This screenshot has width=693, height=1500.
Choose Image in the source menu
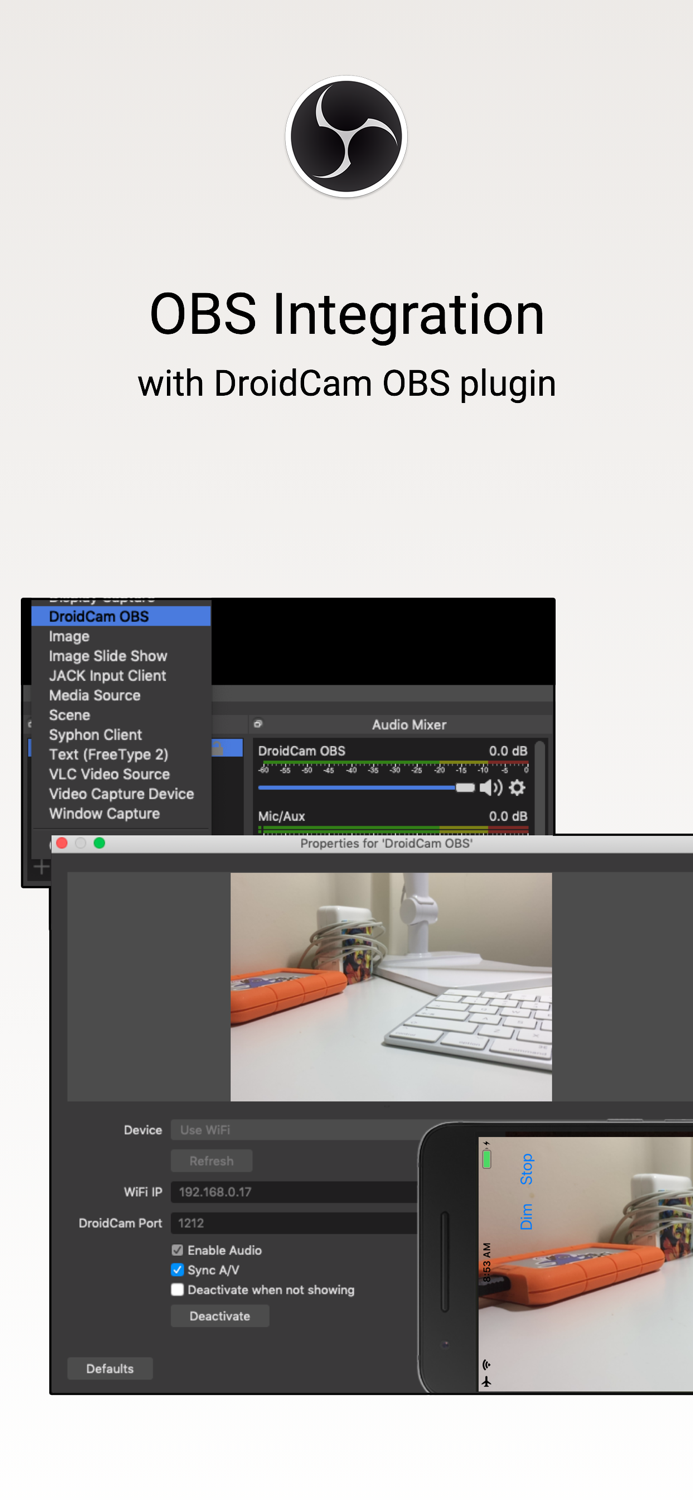point(121,636)
